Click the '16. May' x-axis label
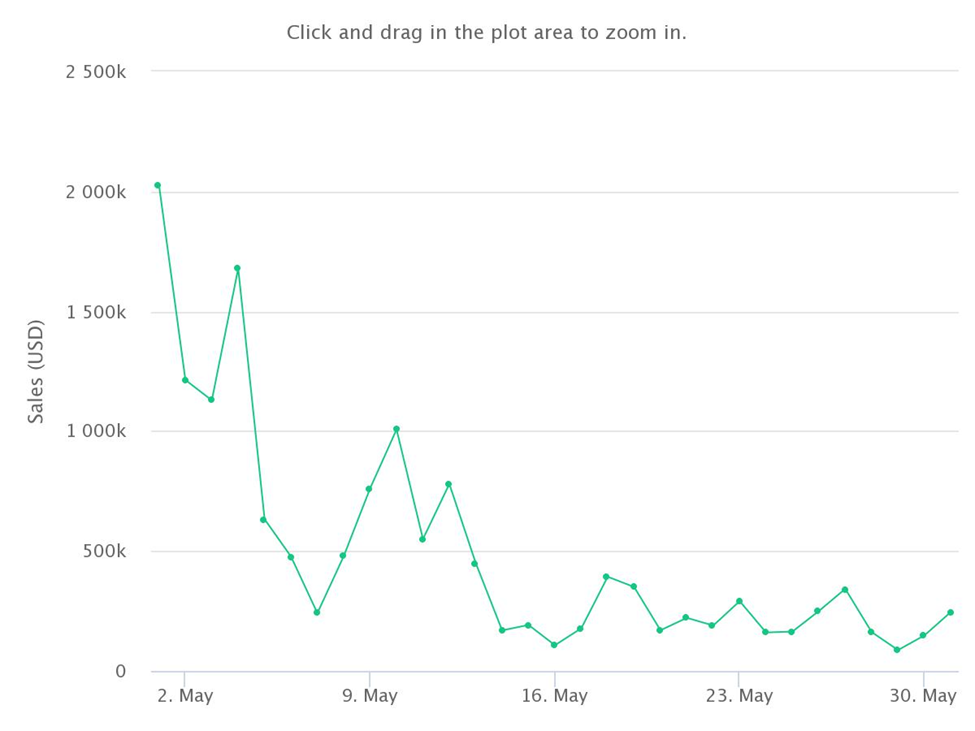 click(554, 696)
